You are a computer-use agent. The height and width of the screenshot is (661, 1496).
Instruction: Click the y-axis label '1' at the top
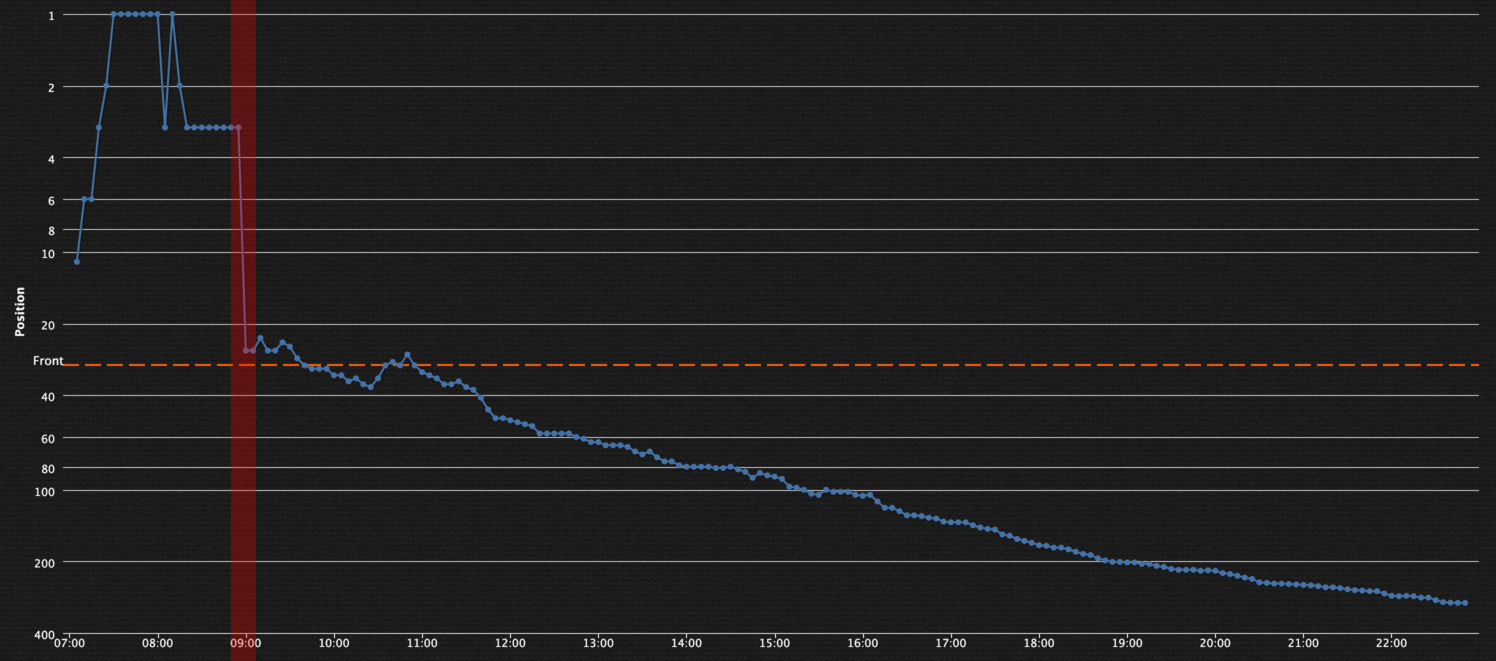pos(51,15)
